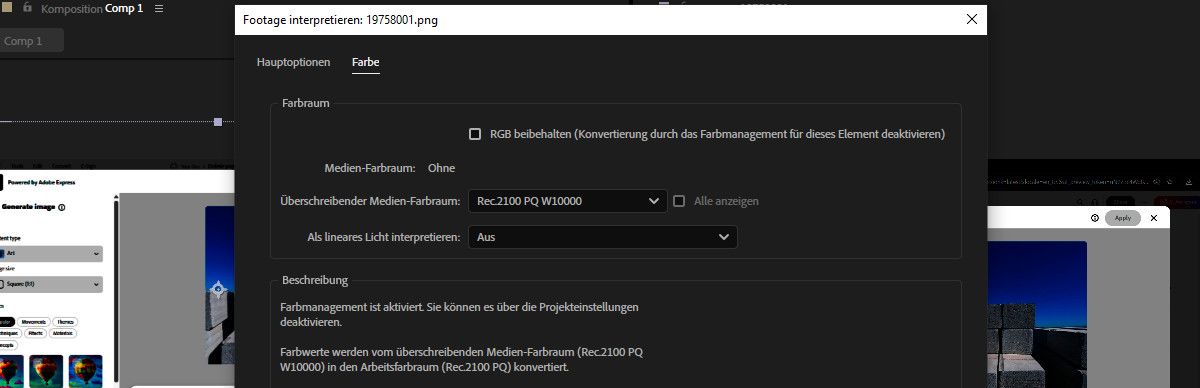The width and height of the screenshot is (1200, 388).
Task: Switch to the Hauptoptionen tab
Action: click(x=293, y=62)
